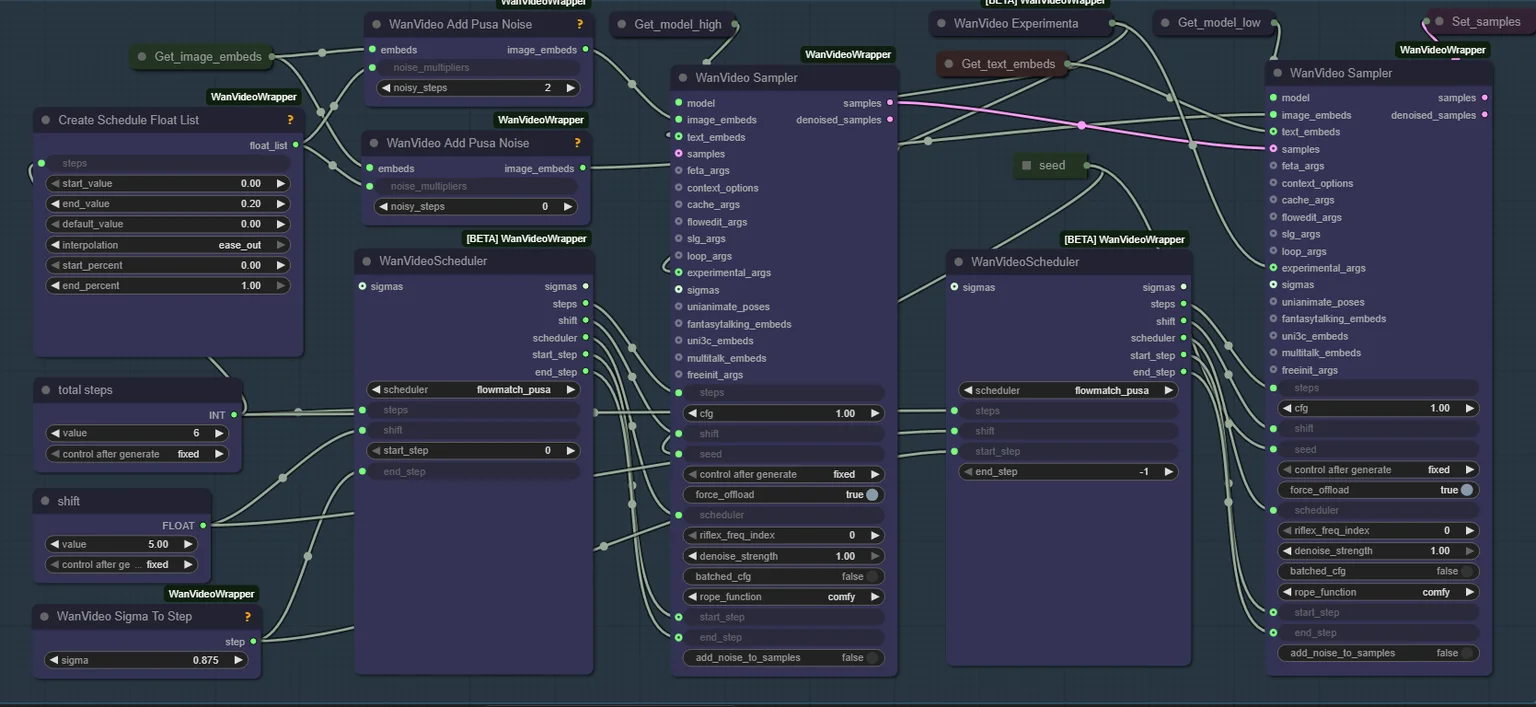Increase total steps value 6
This screenshot has width=1536, height=707.
[x=219, y=433]
